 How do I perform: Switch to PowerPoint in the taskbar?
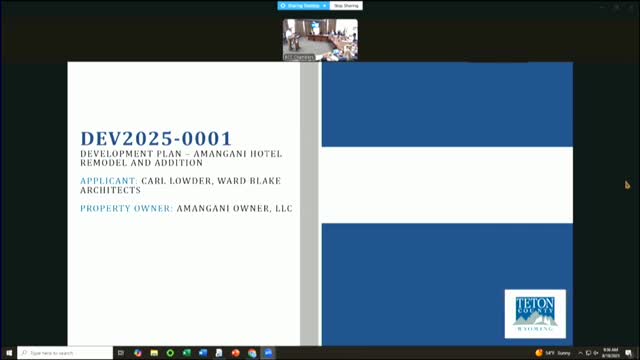point(236,353)
